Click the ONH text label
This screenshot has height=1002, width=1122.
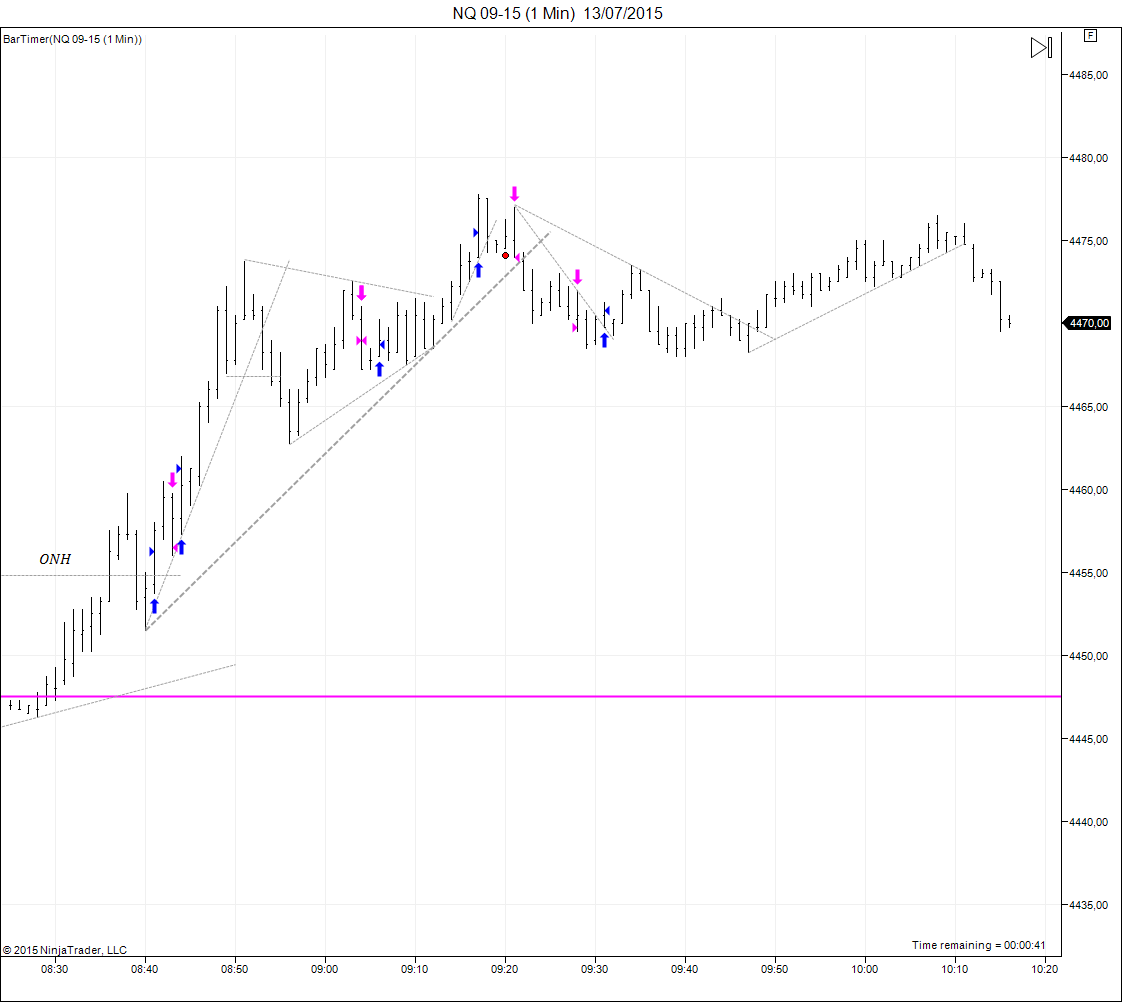(x=55, y=559)
